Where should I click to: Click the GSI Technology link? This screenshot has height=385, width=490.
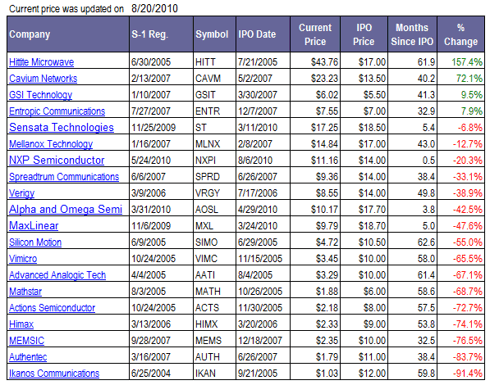(41, 95)
